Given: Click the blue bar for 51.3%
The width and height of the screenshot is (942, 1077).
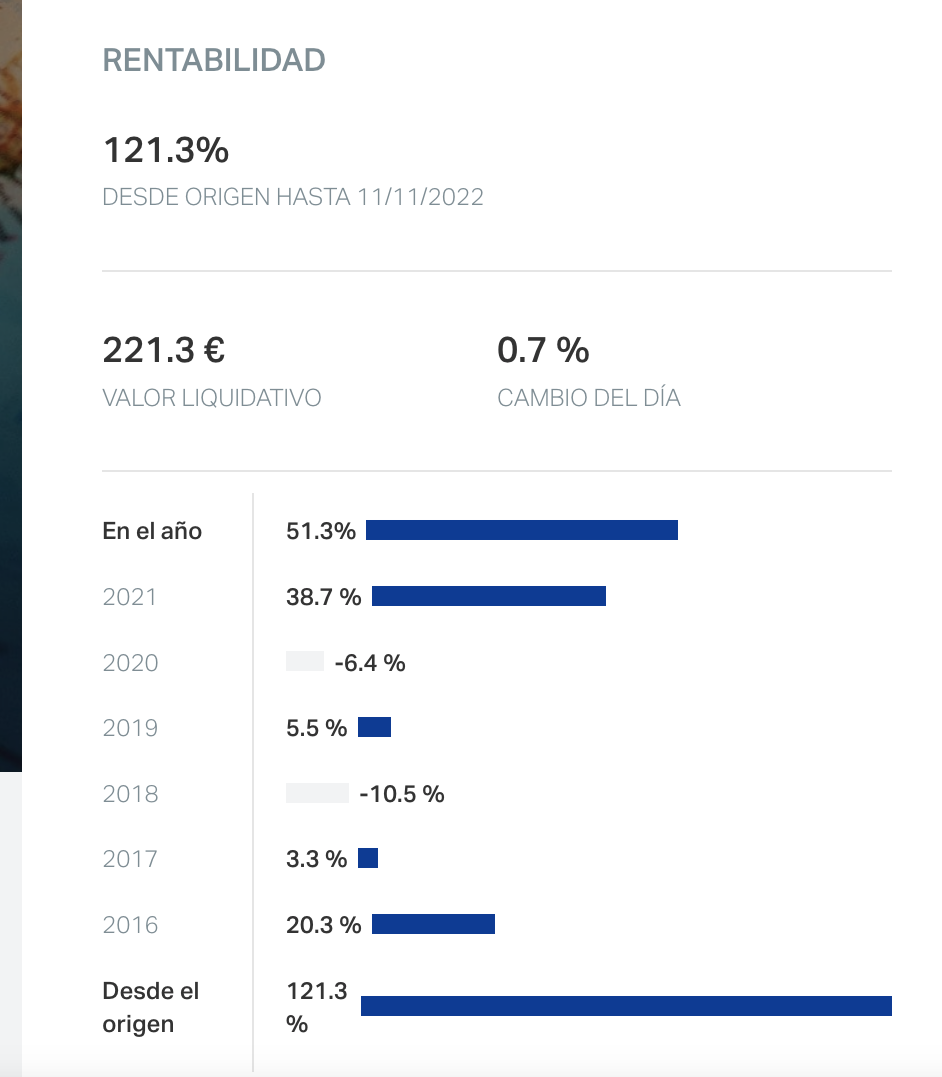Looking at the screenshot, I should [522, 531].
